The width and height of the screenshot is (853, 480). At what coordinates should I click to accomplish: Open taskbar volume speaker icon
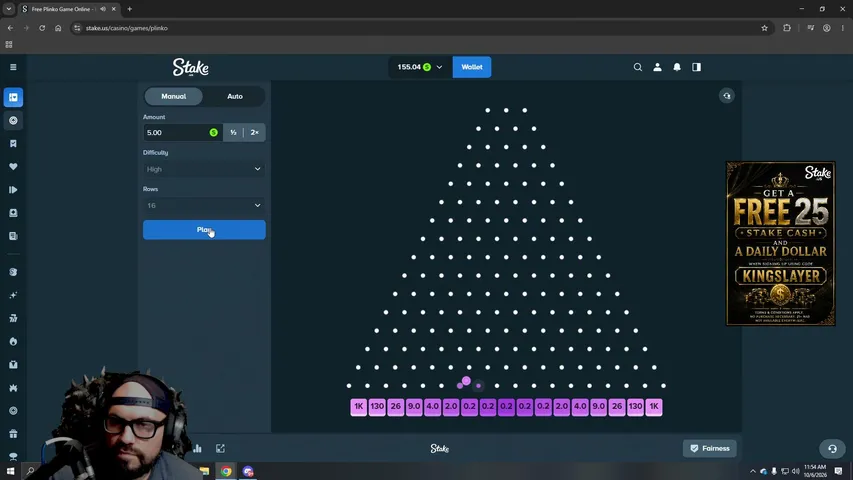click(x=795, y=471)
